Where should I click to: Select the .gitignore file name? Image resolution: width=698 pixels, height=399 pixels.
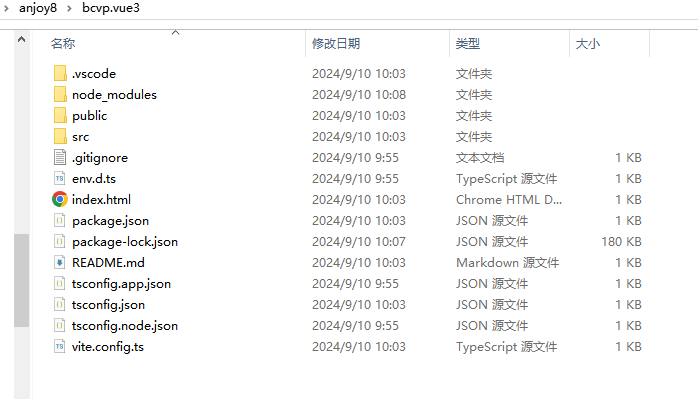tap(100, 158)
